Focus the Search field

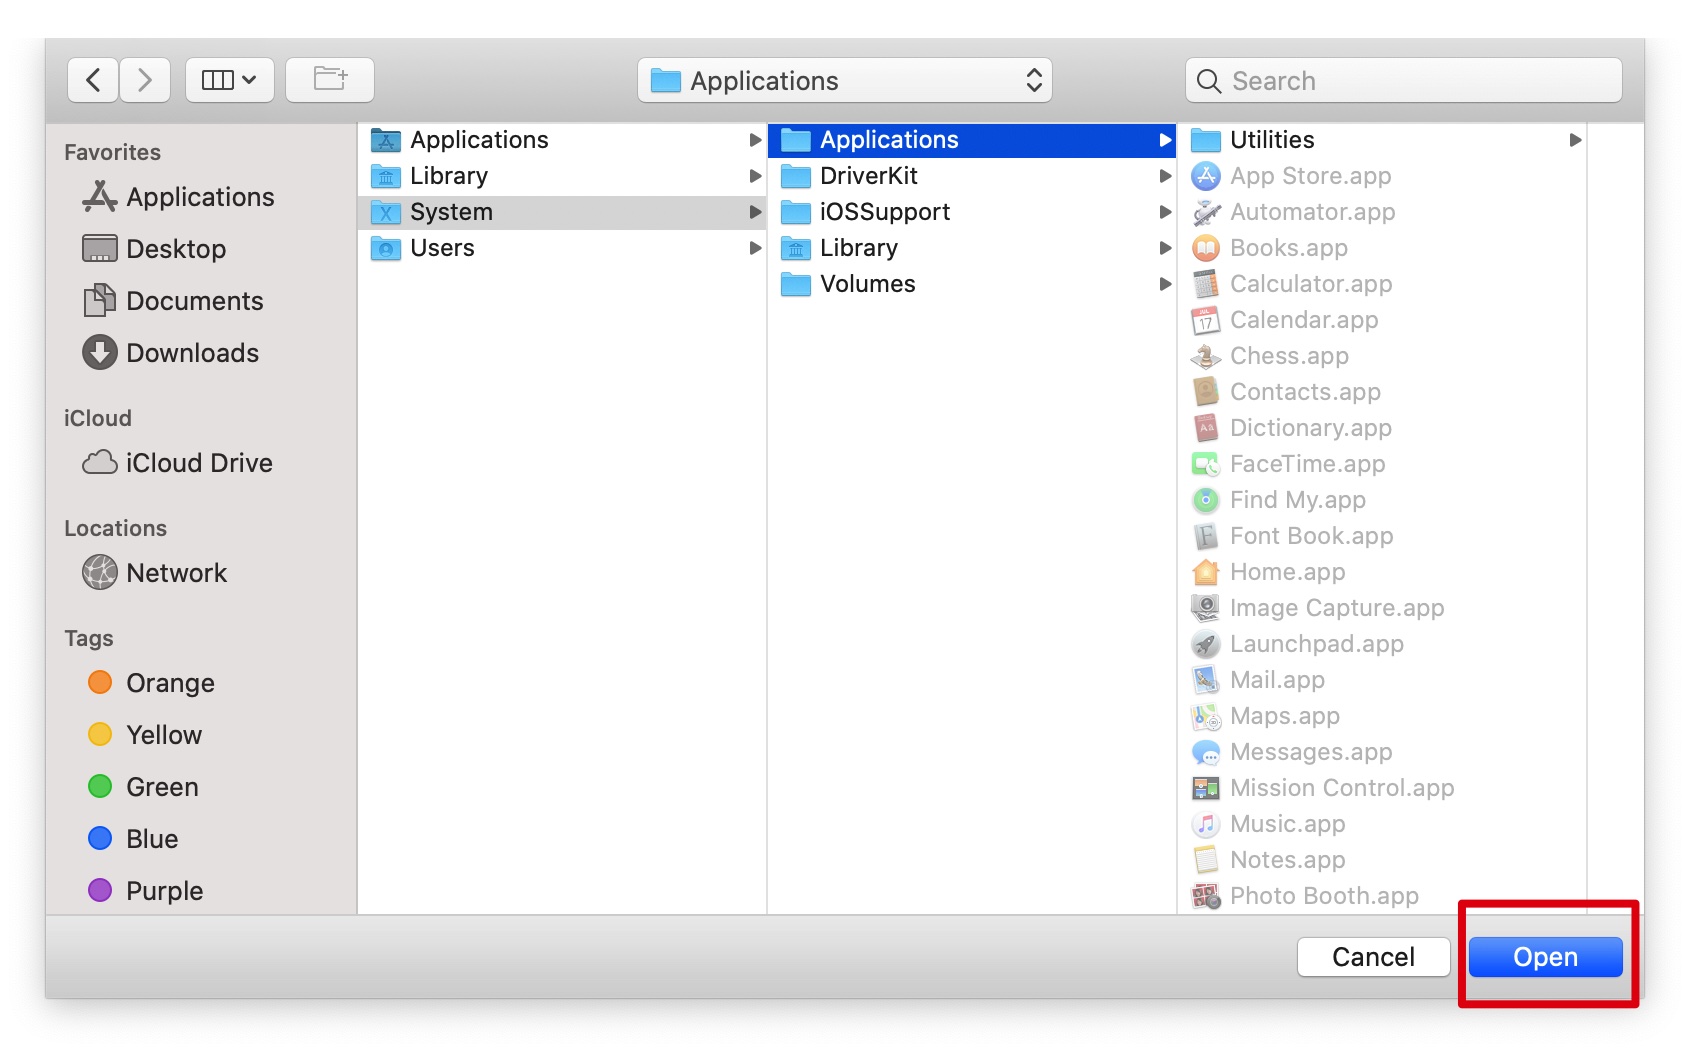click(1403, 80)
